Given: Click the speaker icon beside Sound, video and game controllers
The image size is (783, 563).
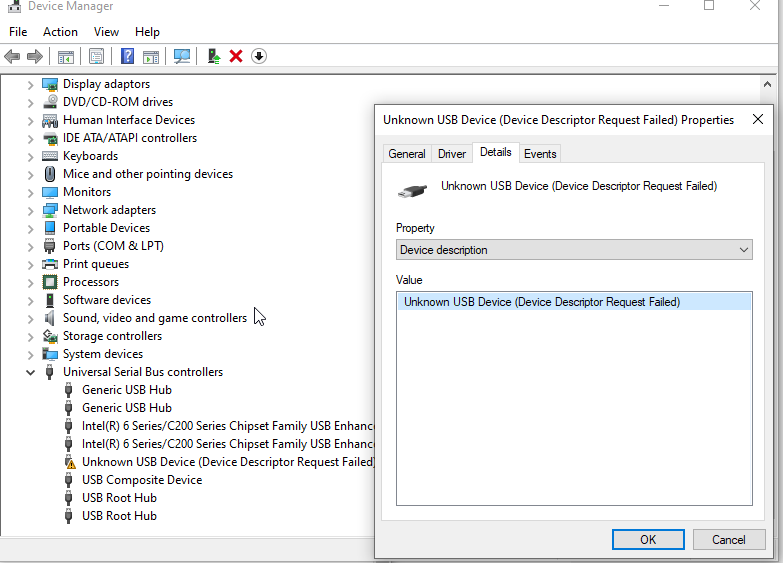Looking at the screenshot, I should pos(49,318).
